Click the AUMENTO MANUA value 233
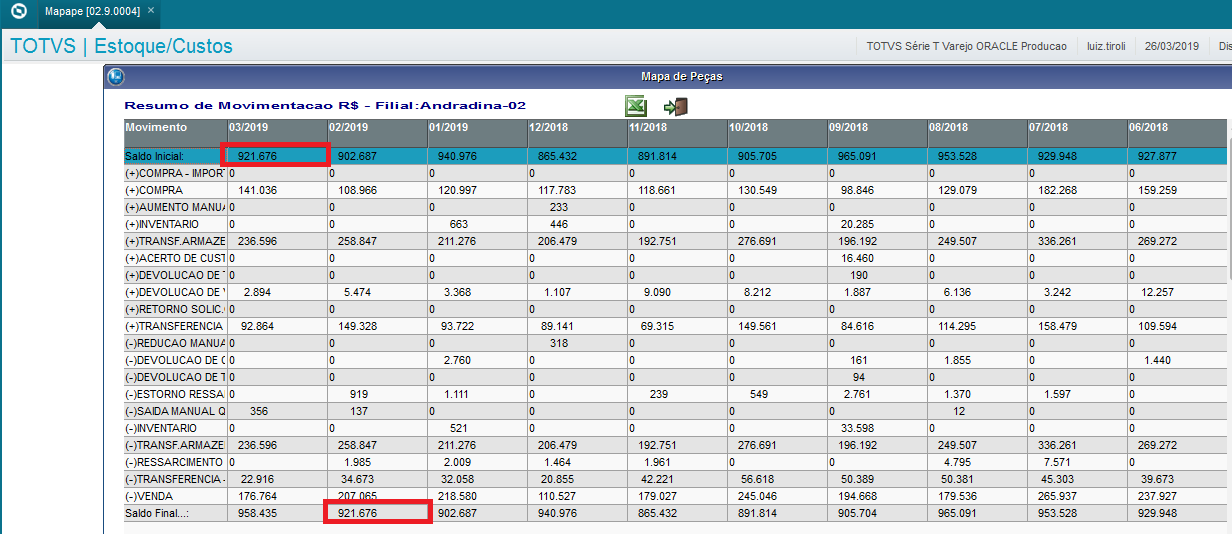 (x=559, y=207)
